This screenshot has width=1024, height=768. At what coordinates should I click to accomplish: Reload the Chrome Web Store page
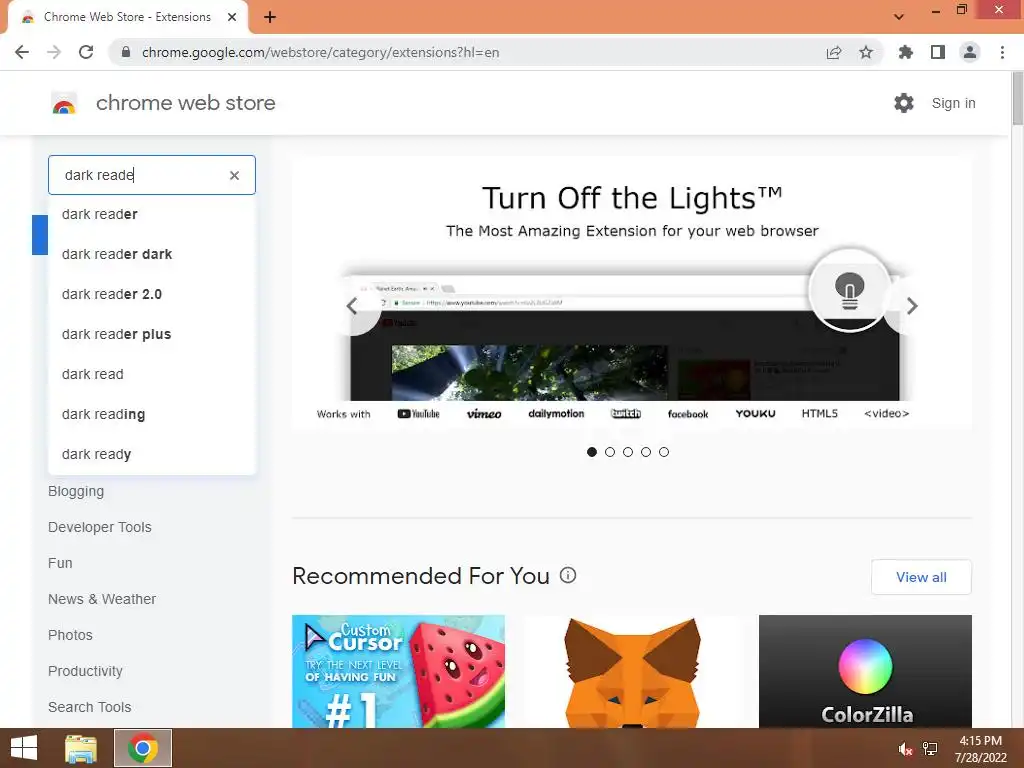pos(86,52)
